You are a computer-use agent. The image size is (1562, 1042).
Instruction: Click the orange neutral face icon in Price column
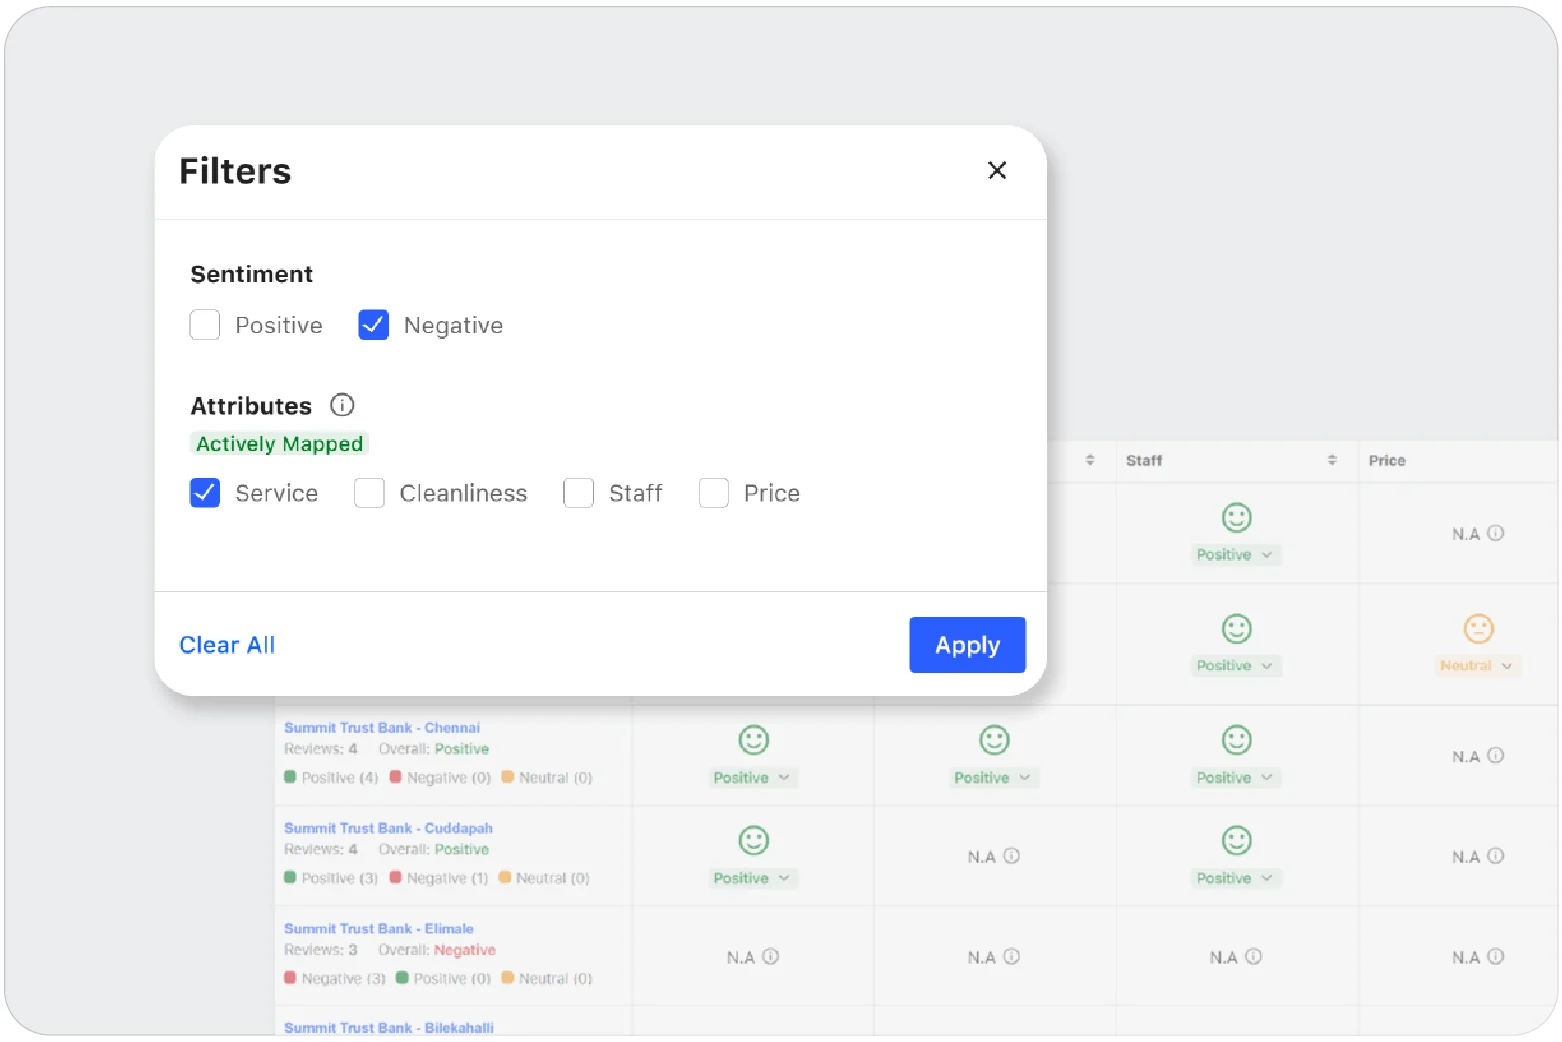[x=1478, y=629]
